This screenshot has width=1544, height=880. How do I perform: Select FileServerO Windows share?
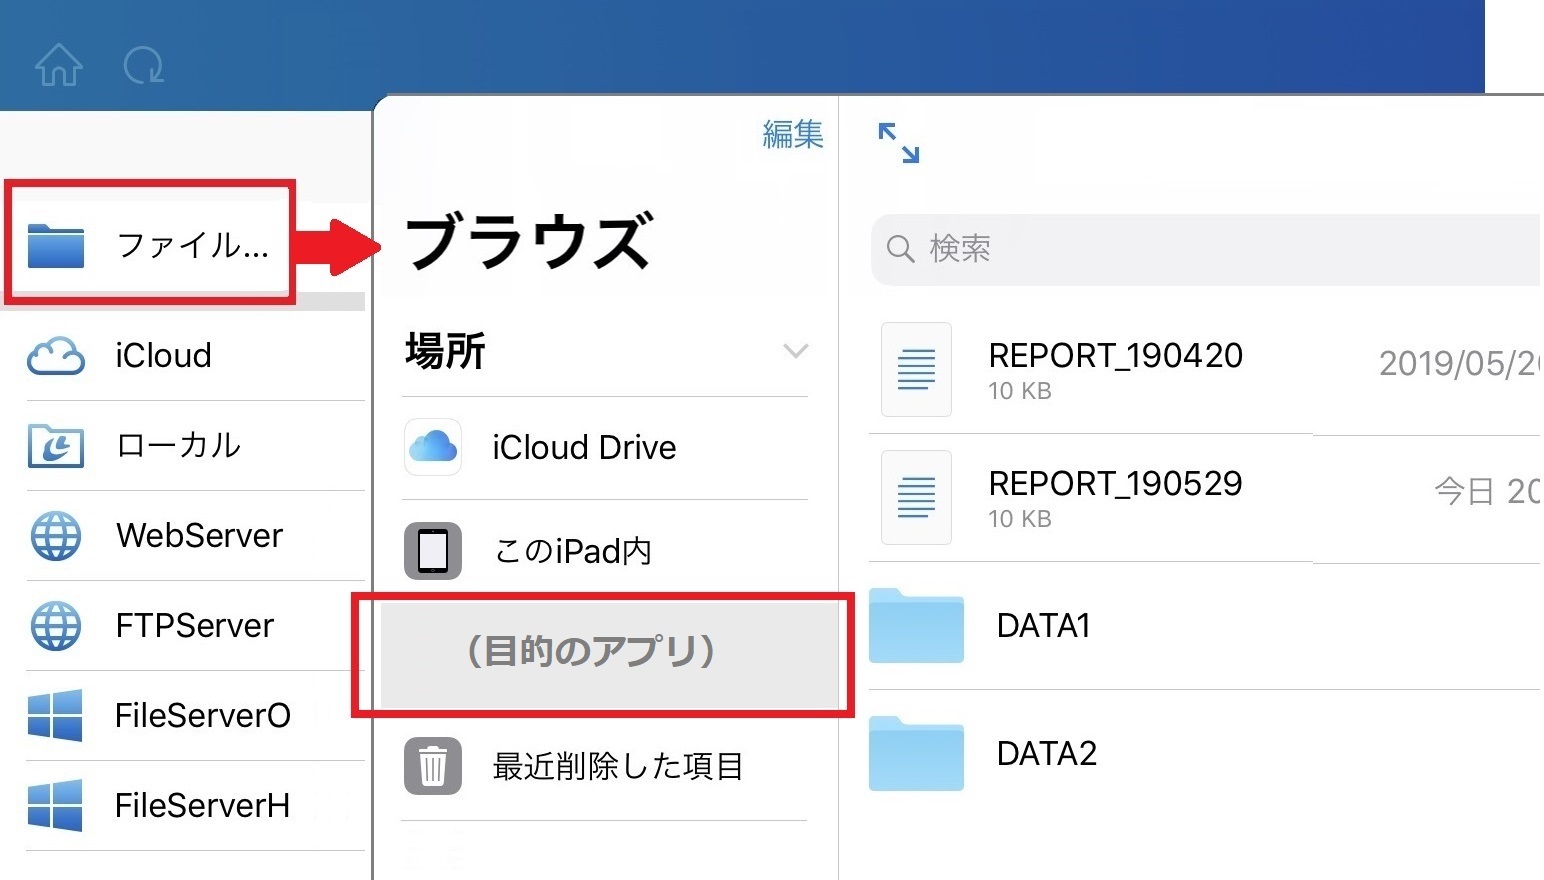pyautogui.click(x=202, y=716)
